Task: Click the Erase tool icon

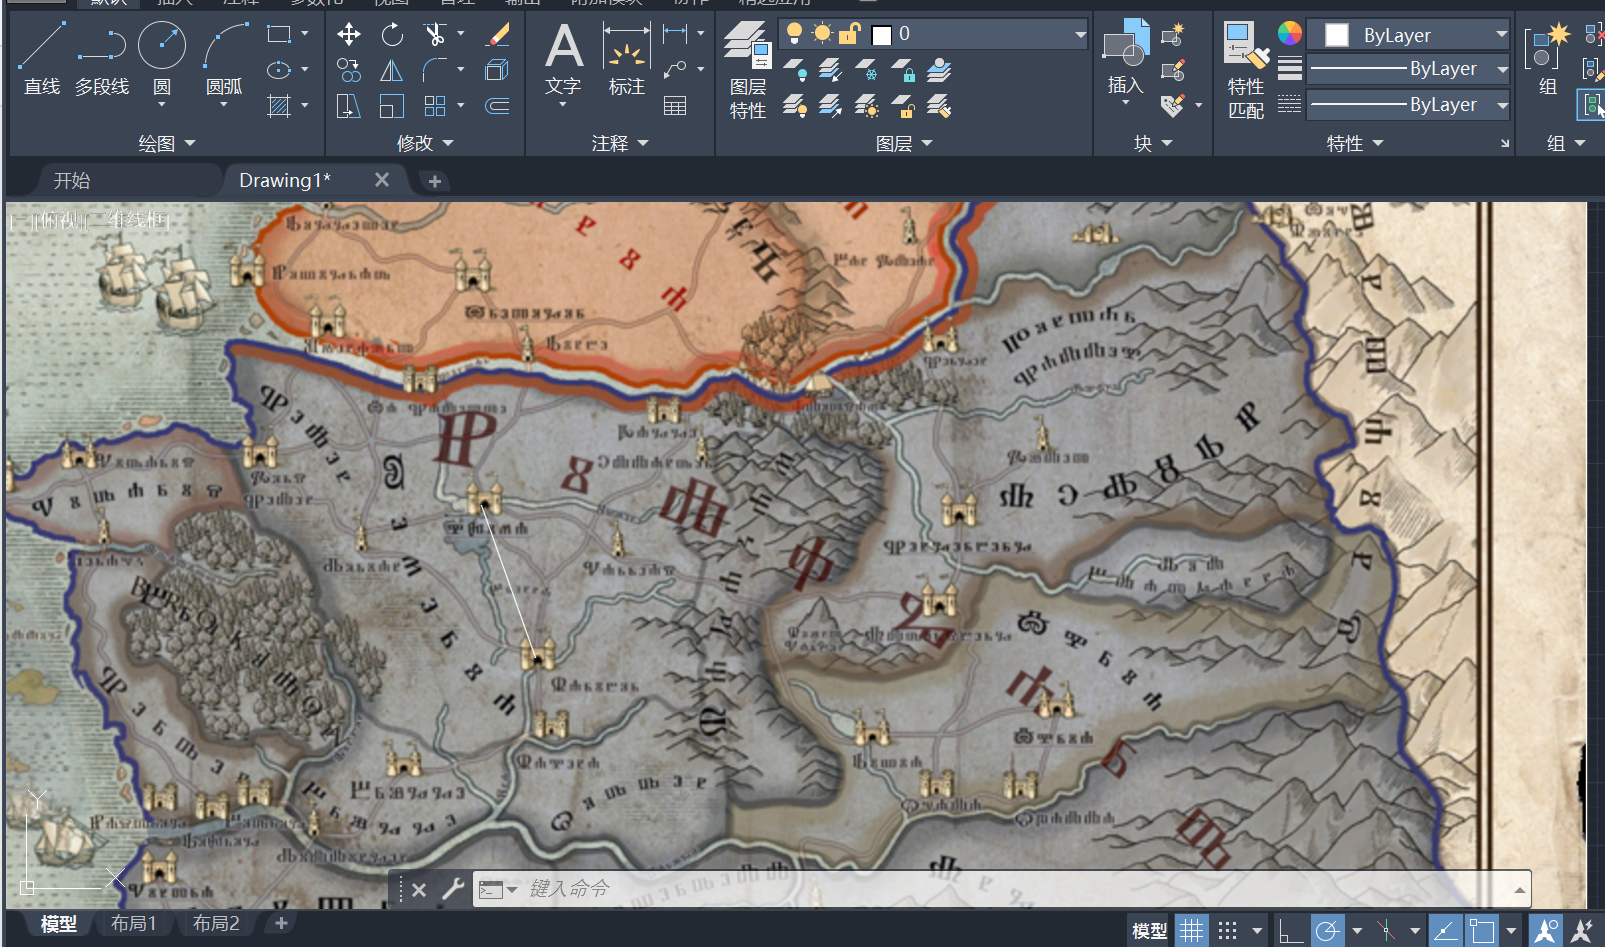Action: [x=497, y=35]
